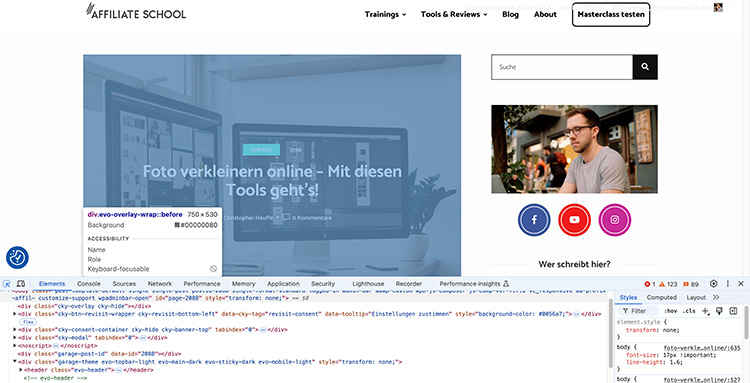750x383 pixels.
Task: Switch to the Elements tab
Action: click(52, 284)
